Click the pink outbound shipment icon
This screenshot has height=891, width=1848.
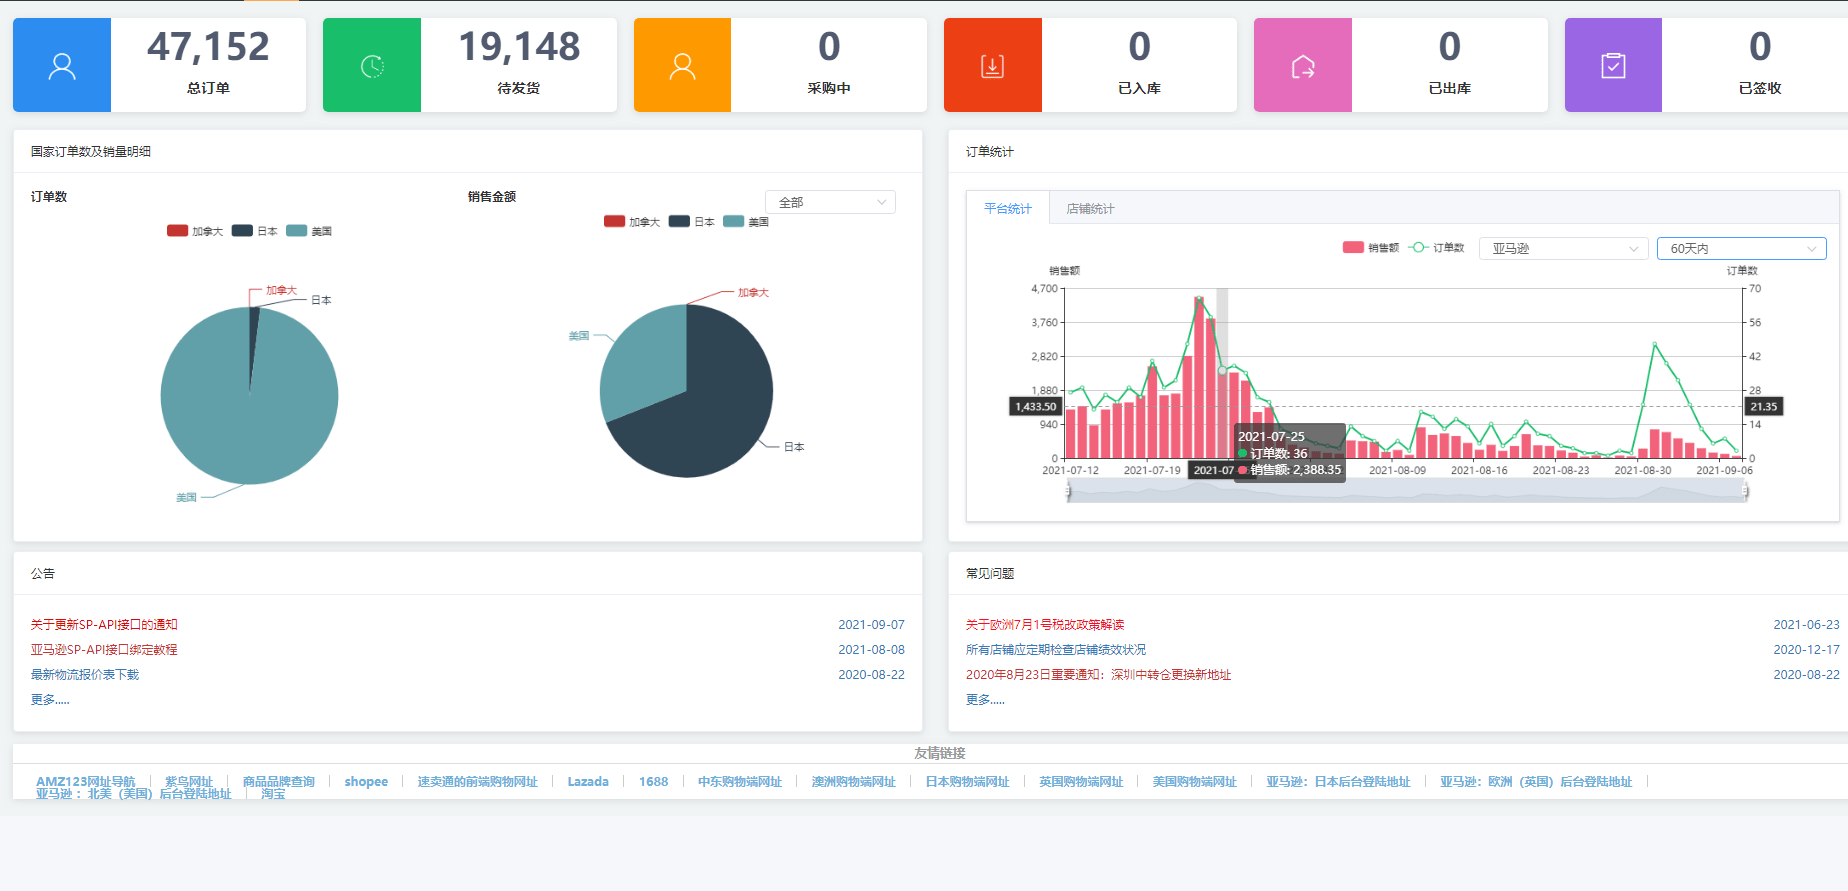[x=1302, y=66]
